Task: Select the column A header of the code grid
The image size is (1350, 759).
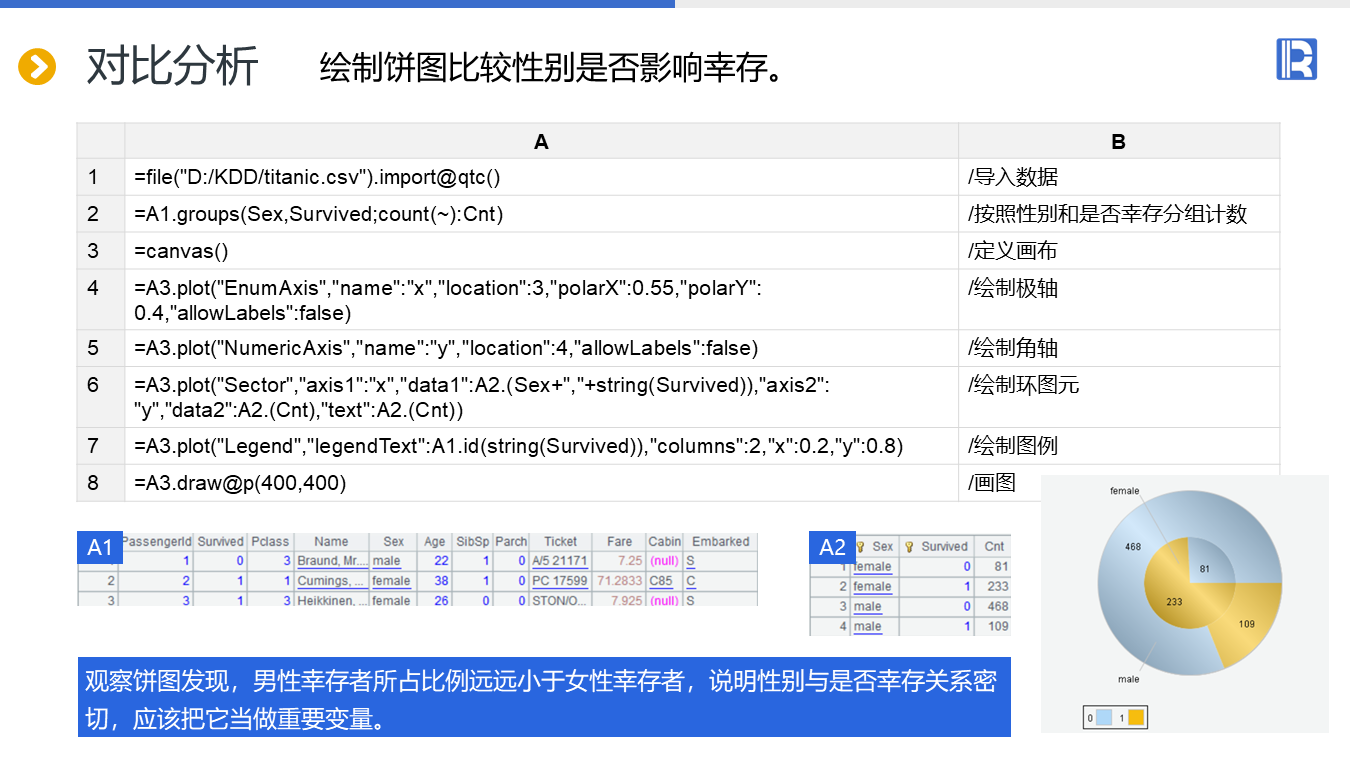Action: pos(541,141)
